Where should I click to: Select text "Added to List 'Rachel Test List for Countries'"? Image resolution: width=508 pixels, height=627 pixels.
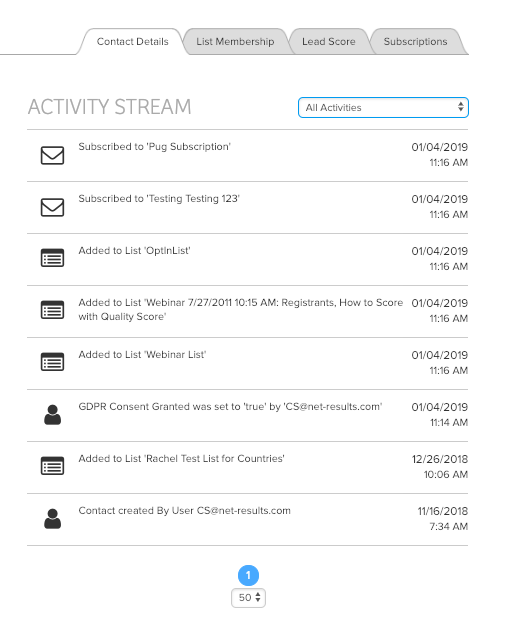pos(181,459)
